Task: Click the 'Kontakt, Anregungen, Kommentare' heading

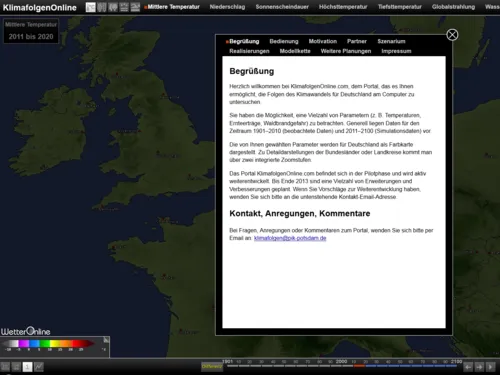Action: click(300, 213)
